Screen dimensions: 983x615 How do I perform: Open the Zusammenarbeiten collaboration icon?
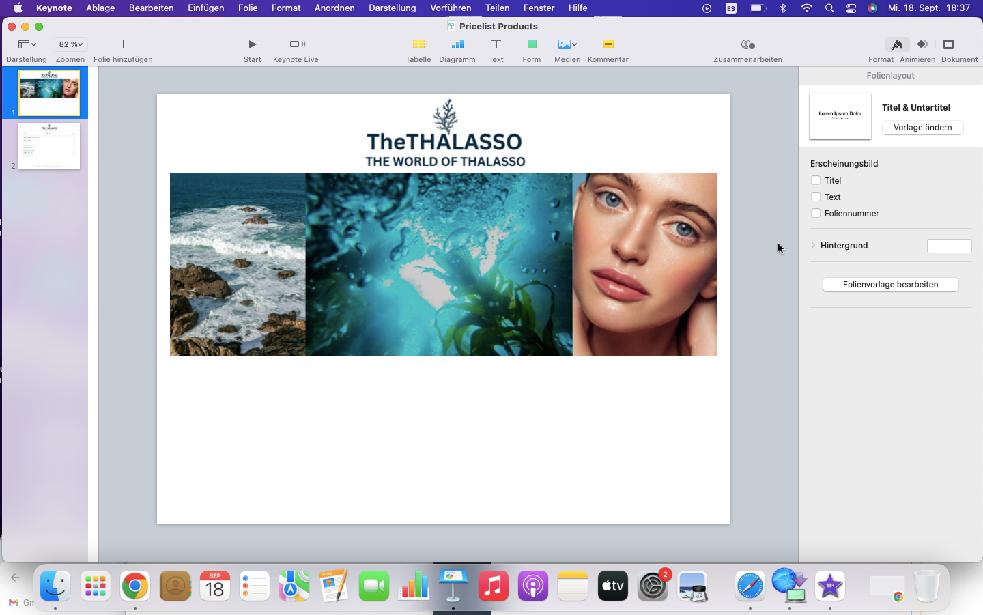click(747, 45)
